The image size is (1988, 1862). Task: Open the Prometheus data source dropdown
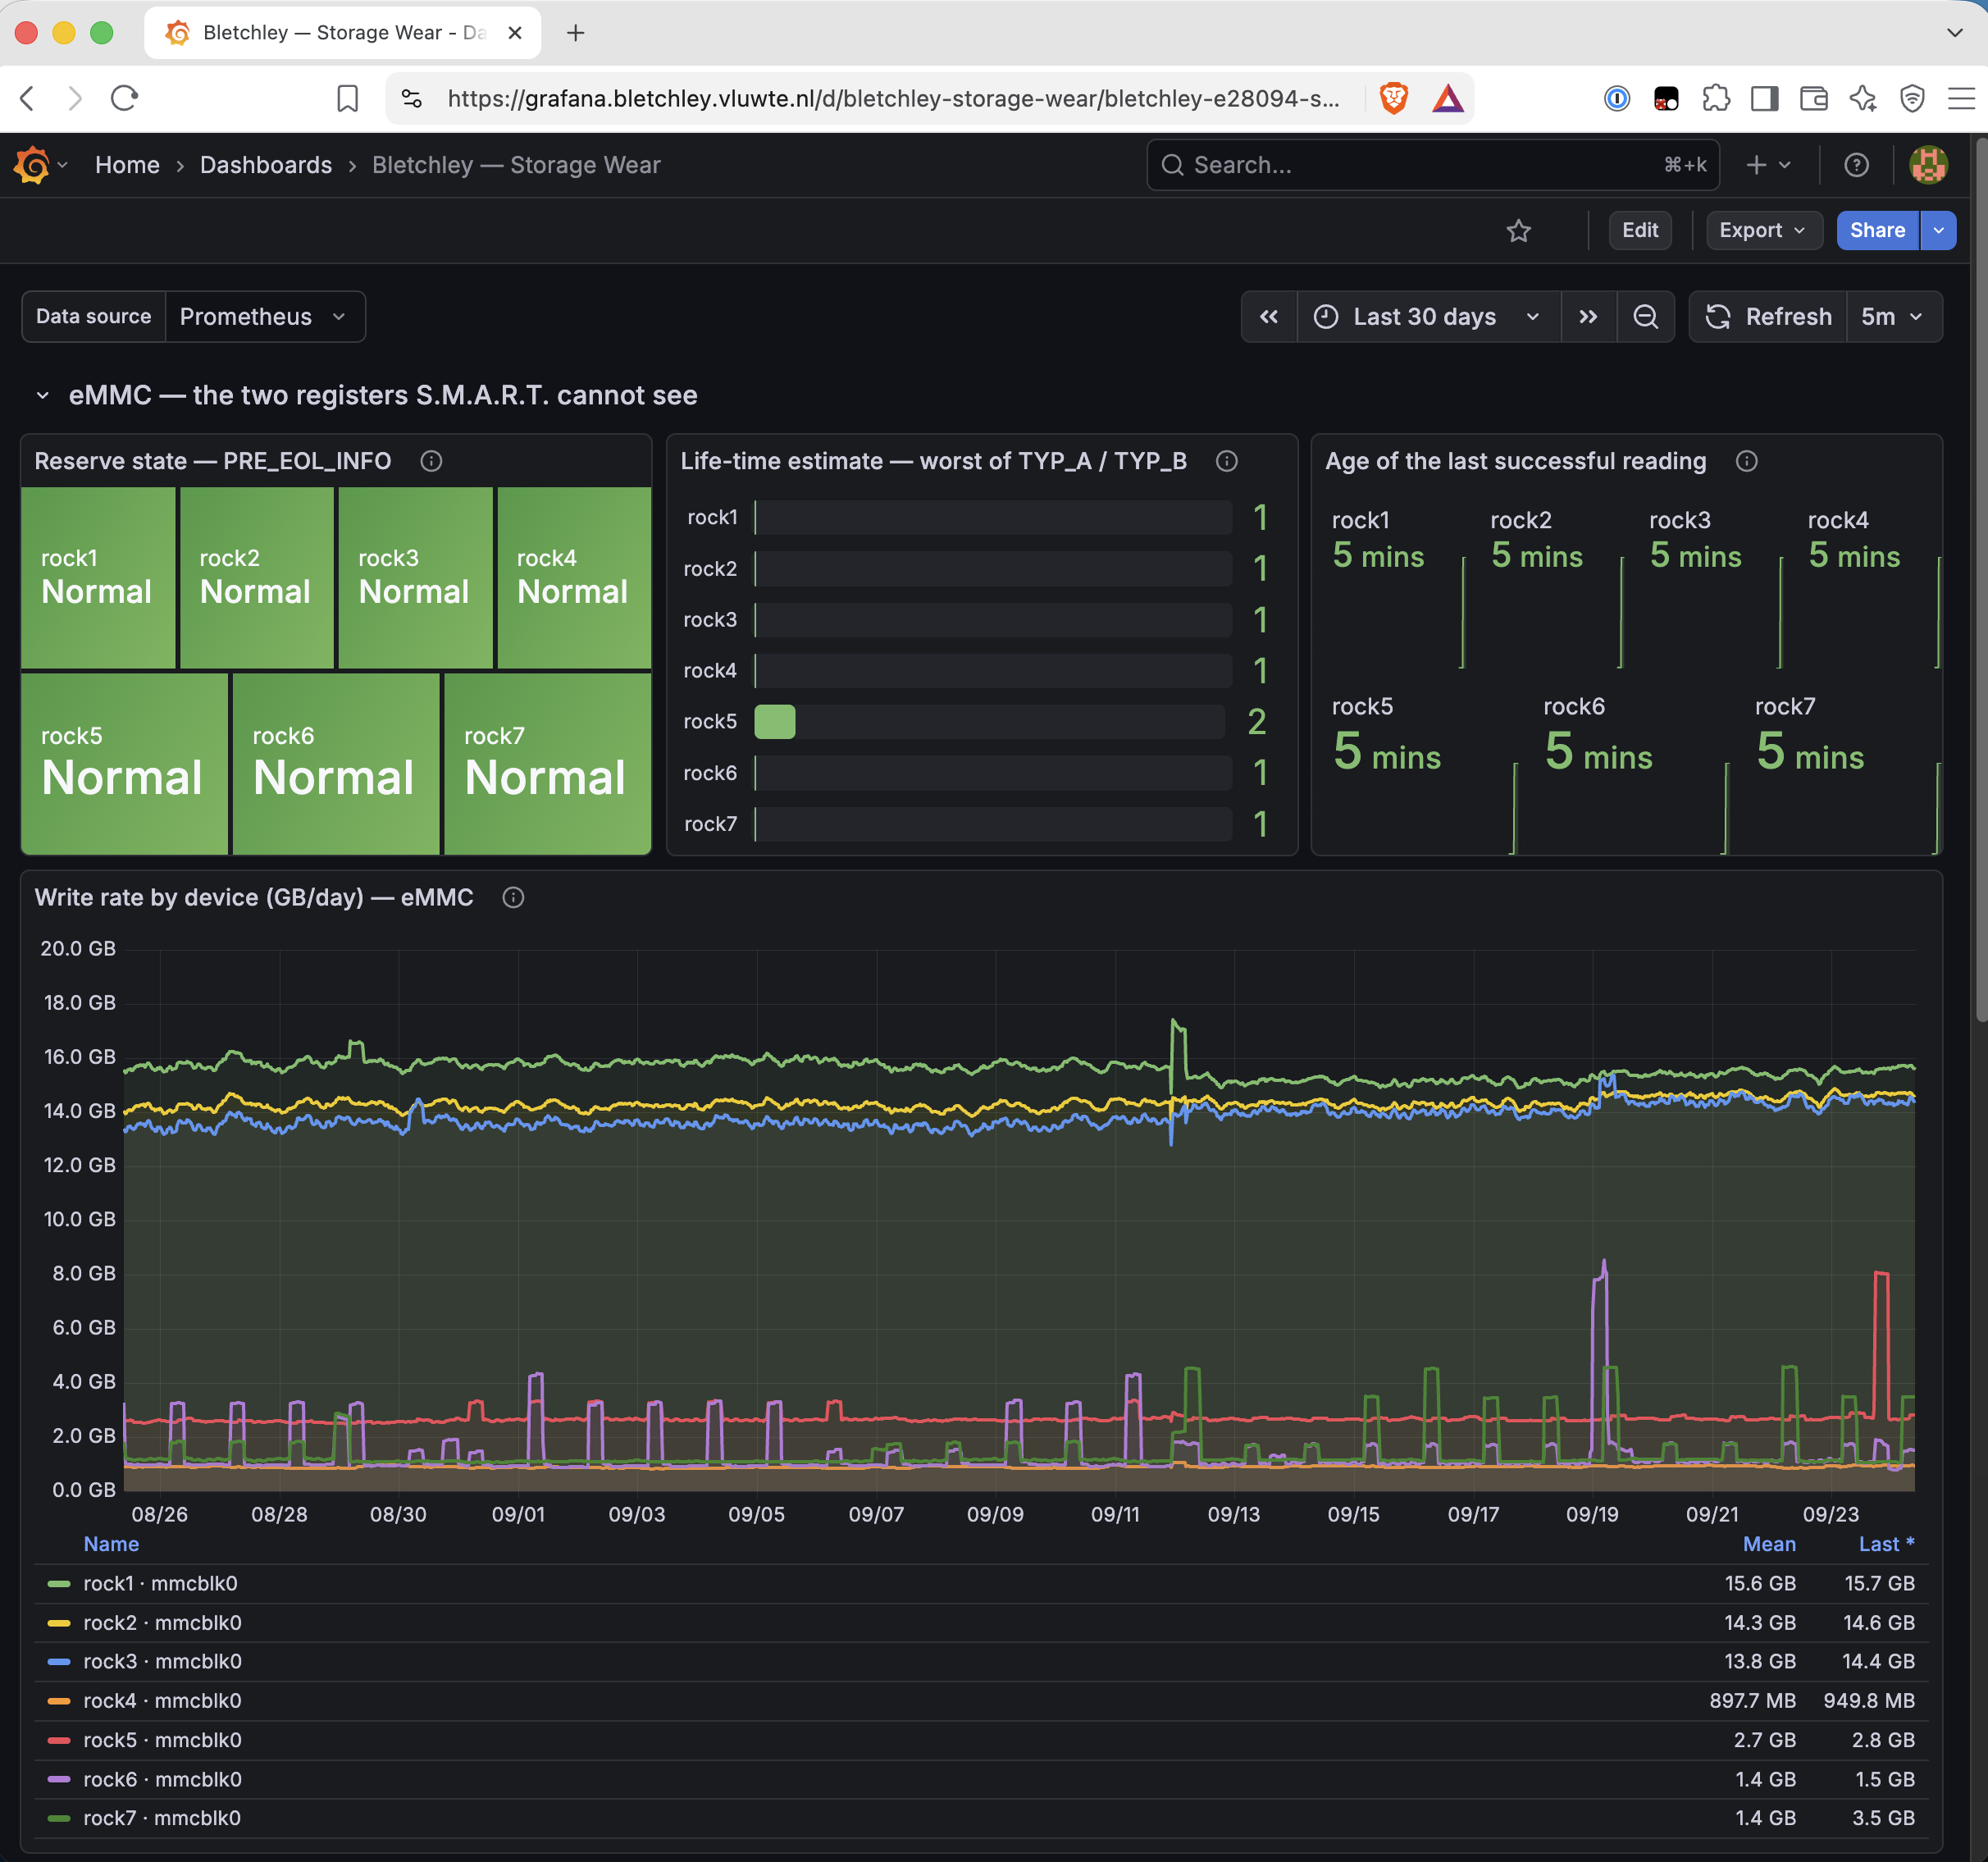coord(264,317)
